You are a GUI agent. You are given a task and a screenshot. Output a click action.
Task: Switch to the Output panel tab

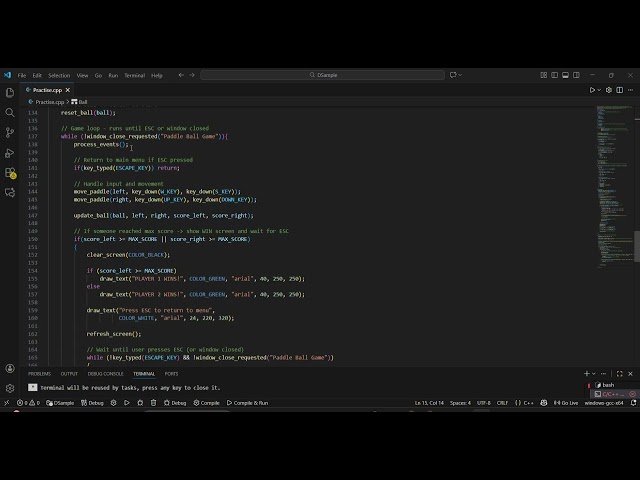click(x=69, y=373)
